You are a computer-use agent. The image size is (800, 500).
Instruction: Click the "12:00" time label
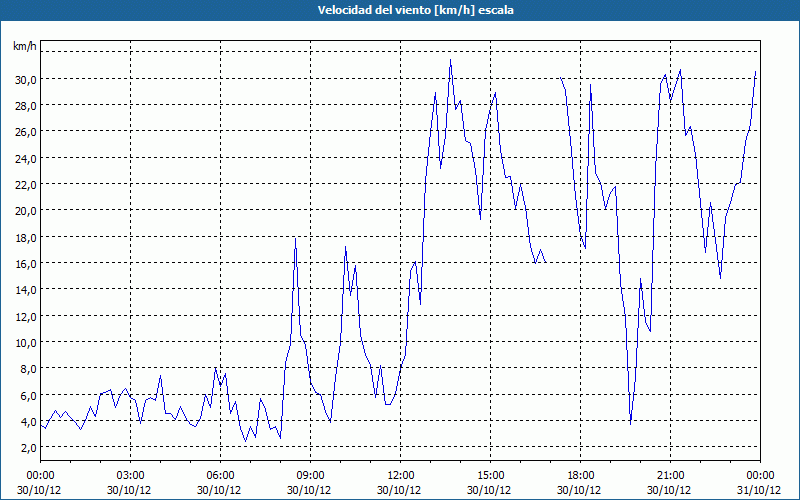point(401,475)
